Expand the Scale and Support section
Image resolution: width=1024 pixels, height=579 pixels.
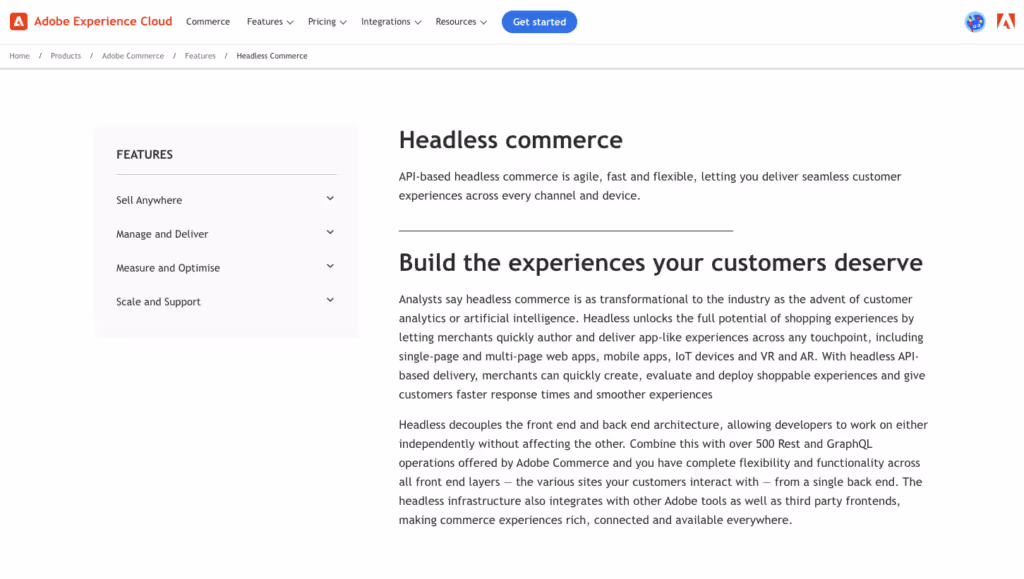227,301
